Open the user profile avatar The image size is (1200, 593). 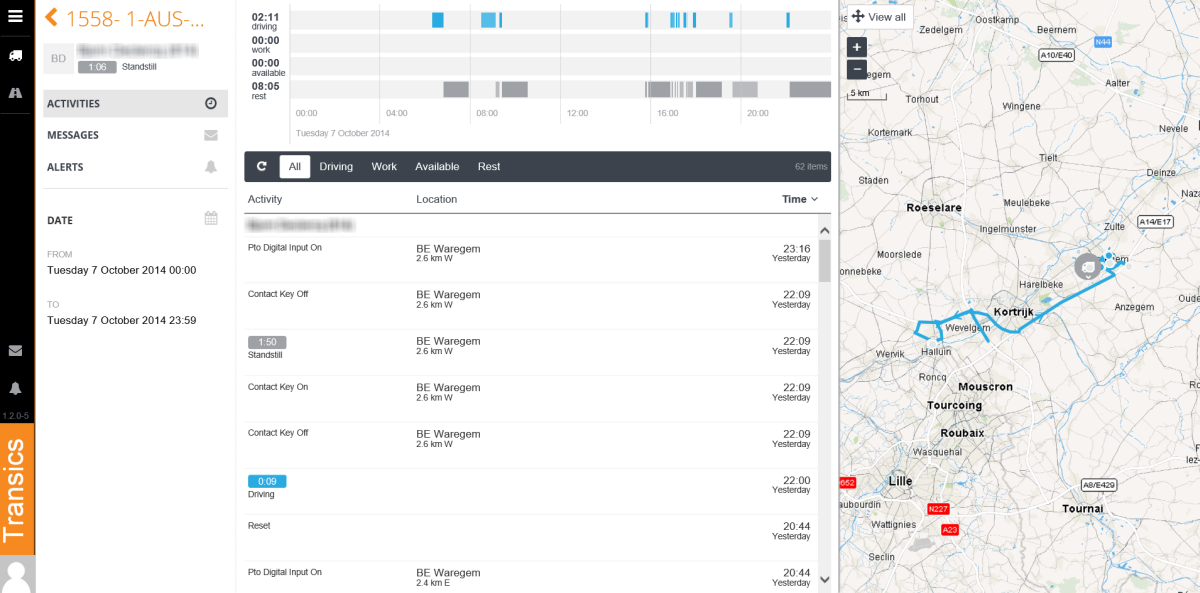pos(17,575)
